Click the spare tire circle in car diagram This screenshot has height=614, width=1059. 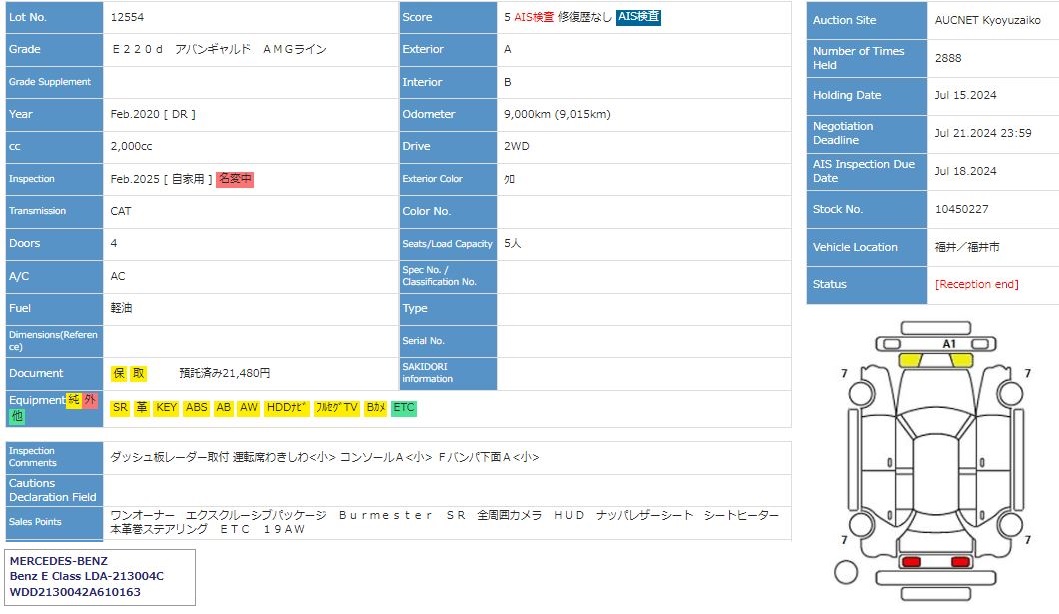845,572
